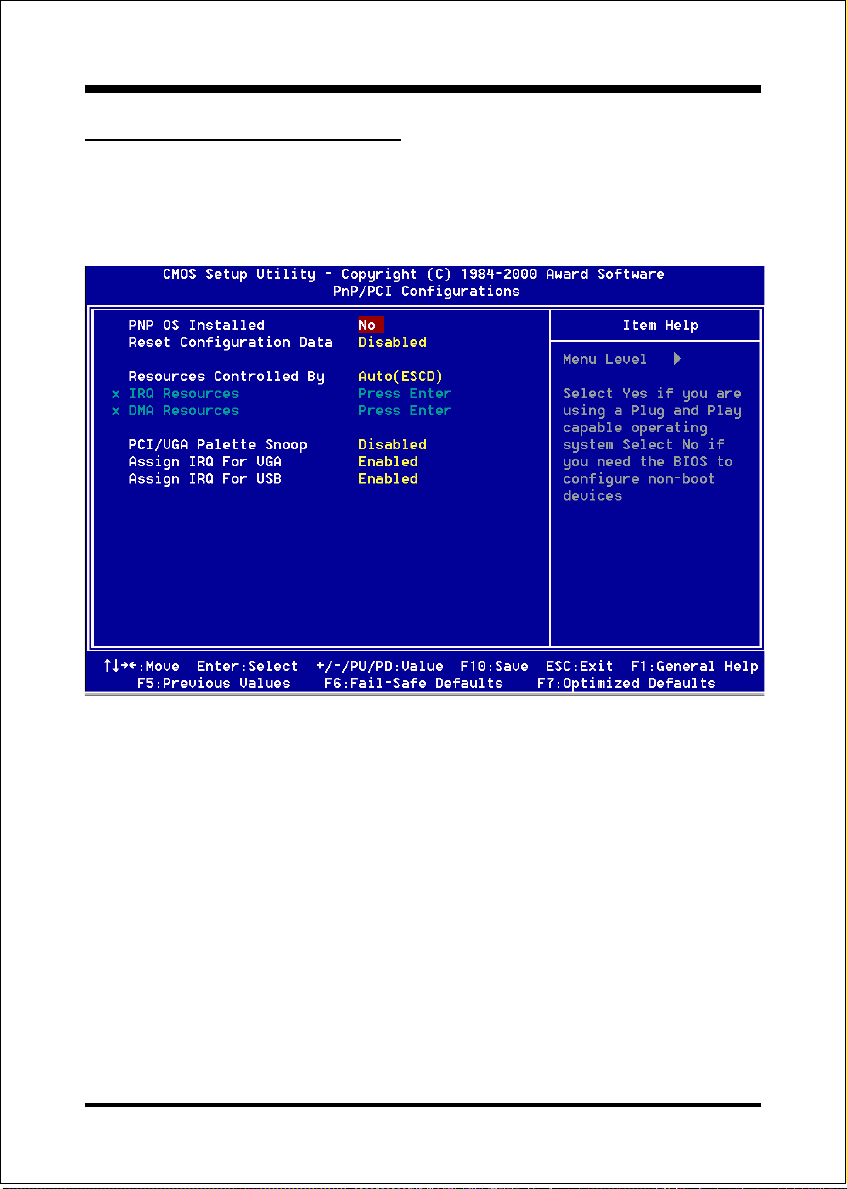This screenshot has height=1189, width=847.
Task: Toggle Enabled value for Assign IRQ For VGA
Action: click(x=387, y=462)
